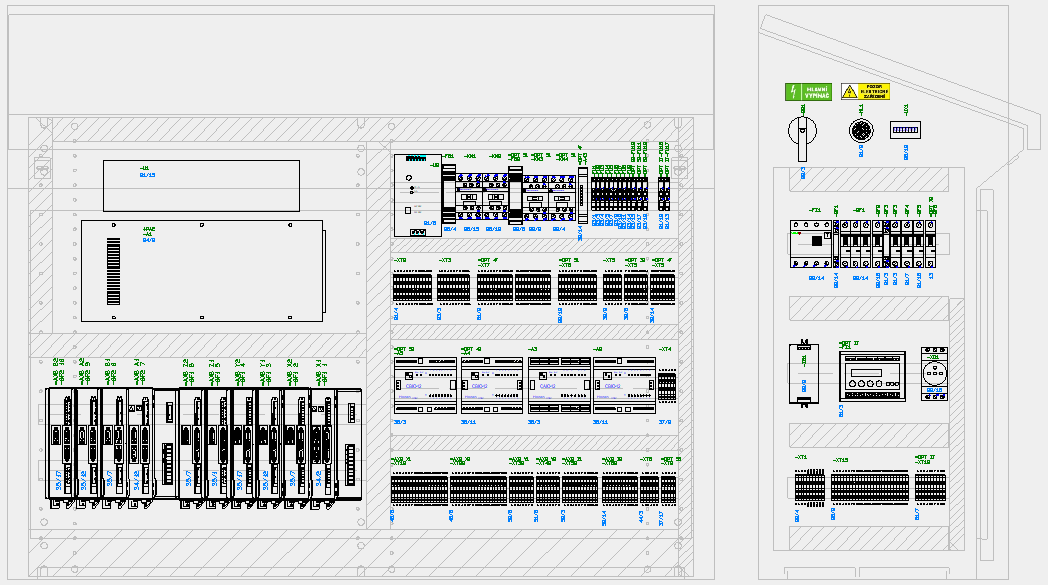The height and width of the screenshot is (585, 1048).
Task: Click the yellow electrical warning label
Action: pyautogui.click(x=865, y=92)
